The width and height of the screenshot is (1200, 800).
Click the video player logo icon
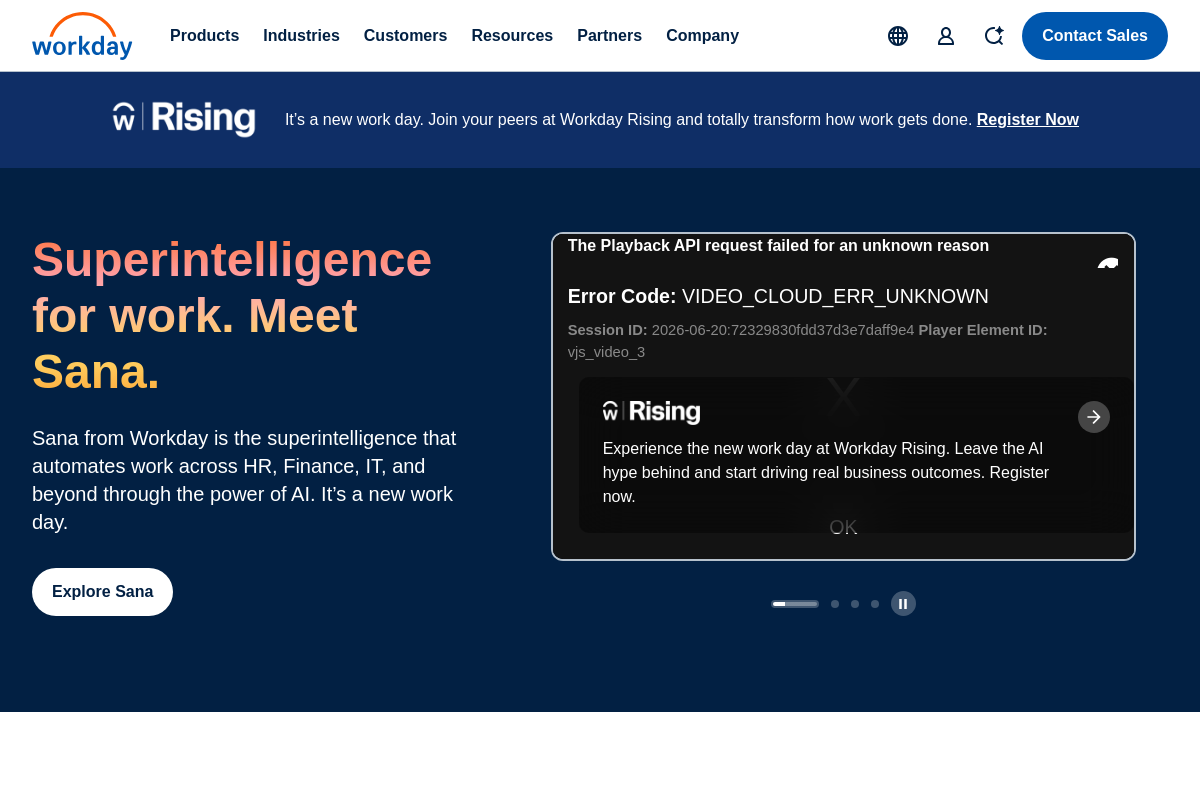1108,263
